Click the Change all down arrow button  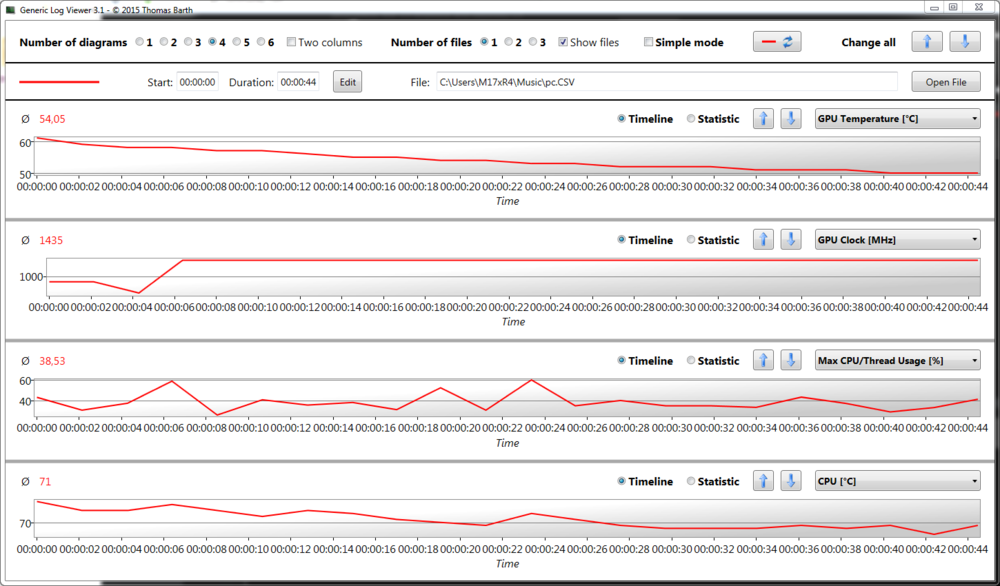[964, 42]
